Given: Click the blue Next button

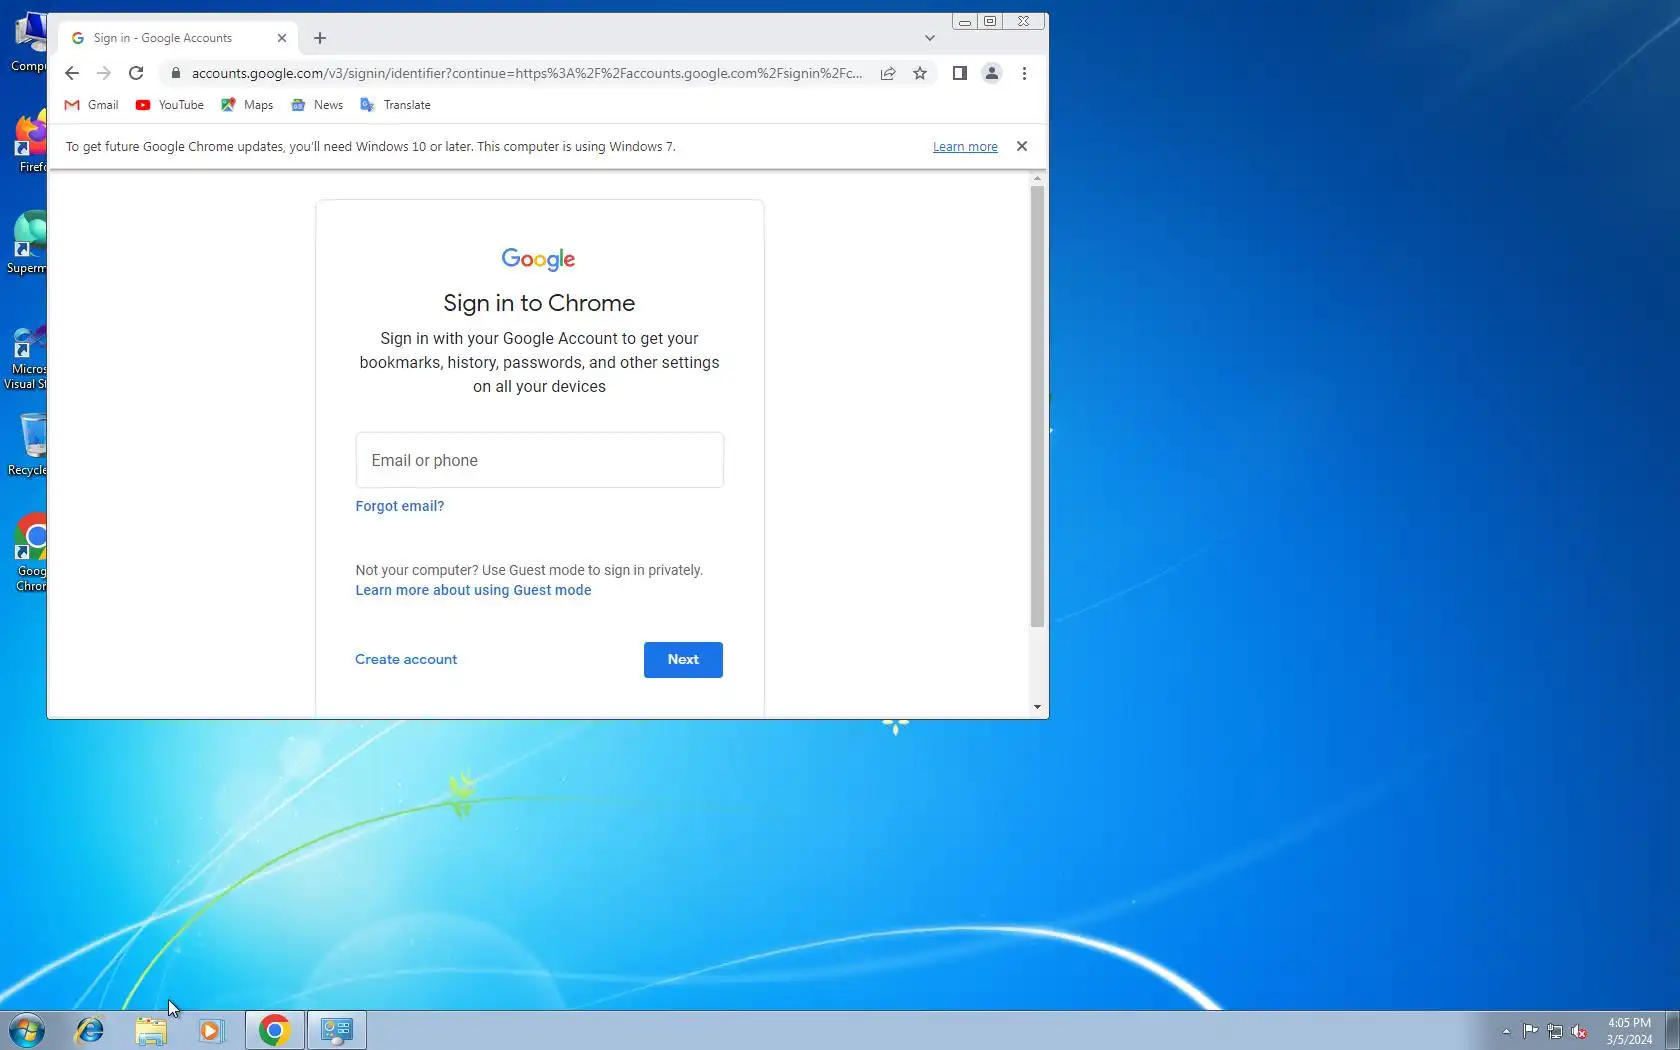Looking at the screenshot, I should (683, 660).
